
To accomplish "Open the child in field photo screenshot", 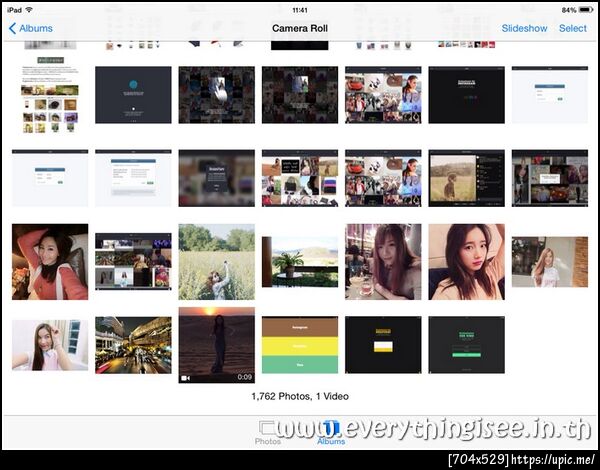I will [466, 178].
